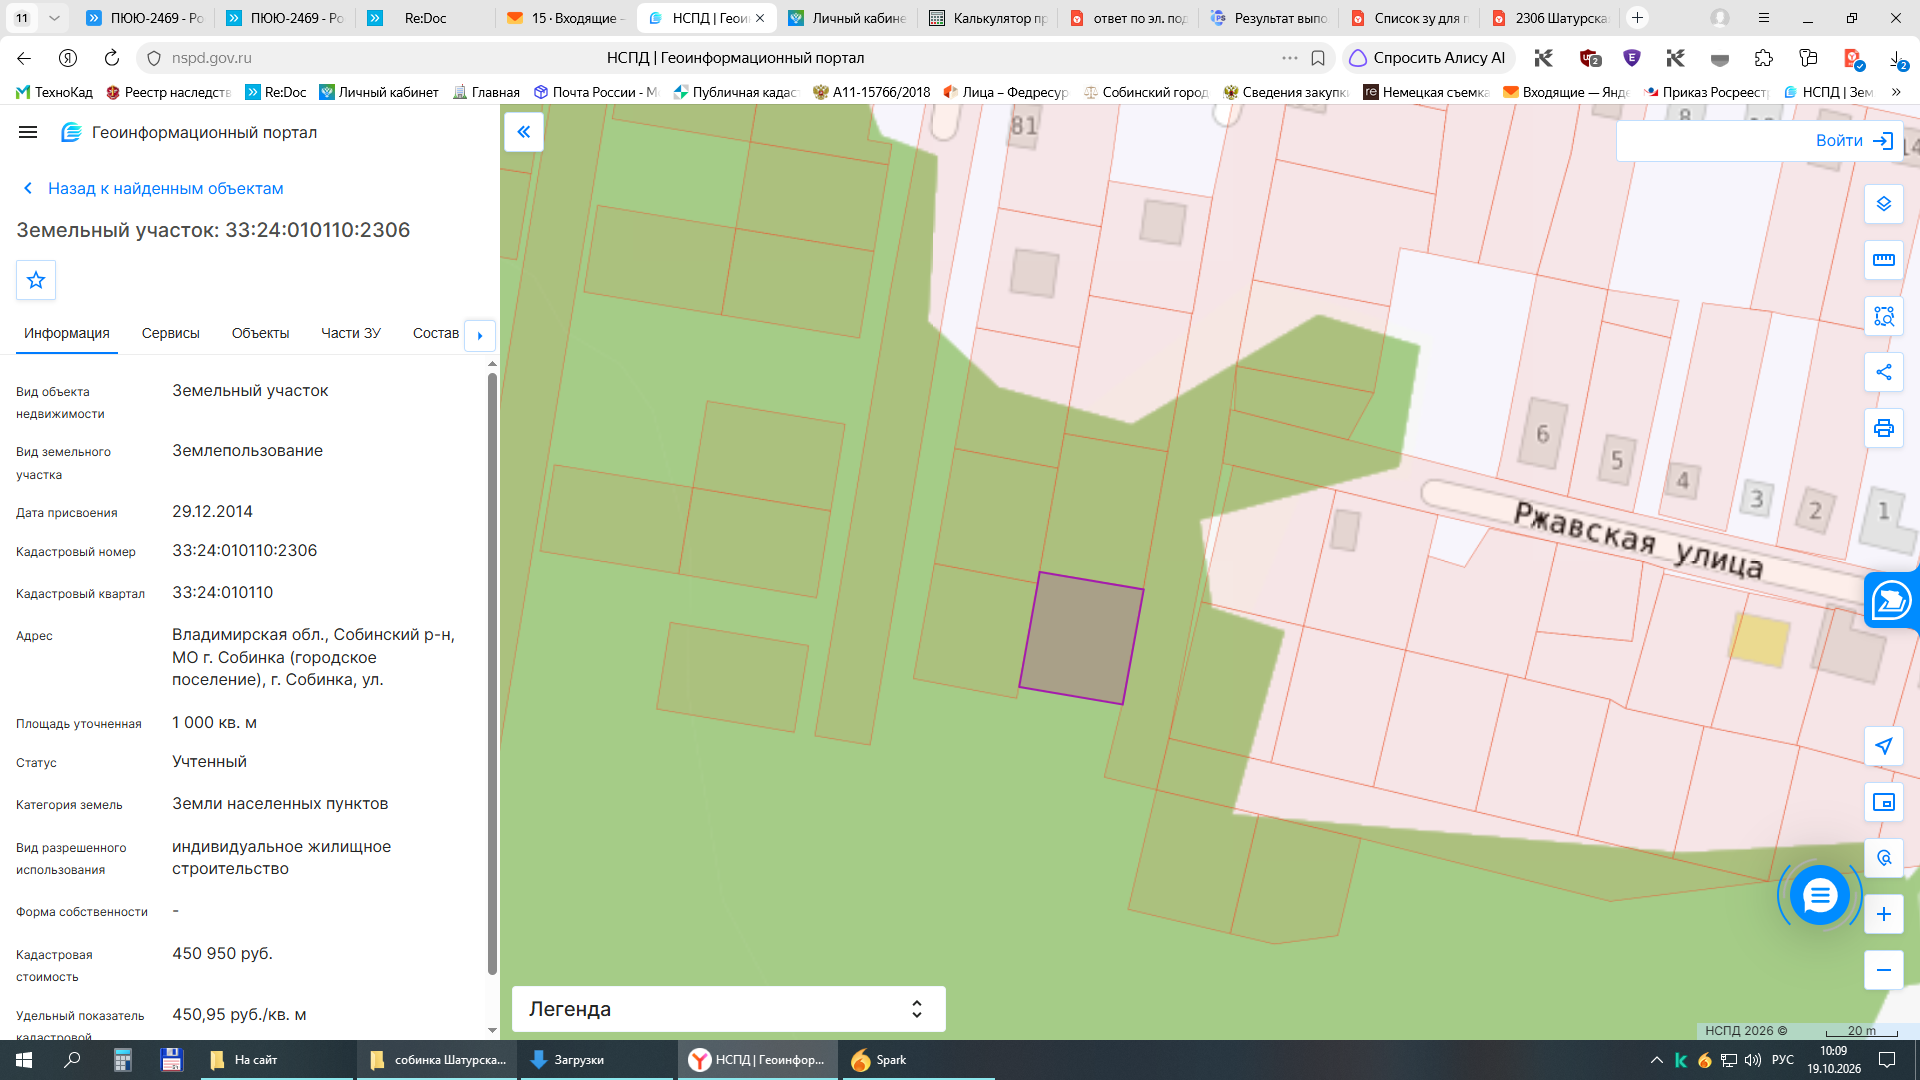Image resolution: width=1920 pixels, height=1080 pixels.
Task: Open the hamburger menu of the portal
Action: (x=28, y=132)
